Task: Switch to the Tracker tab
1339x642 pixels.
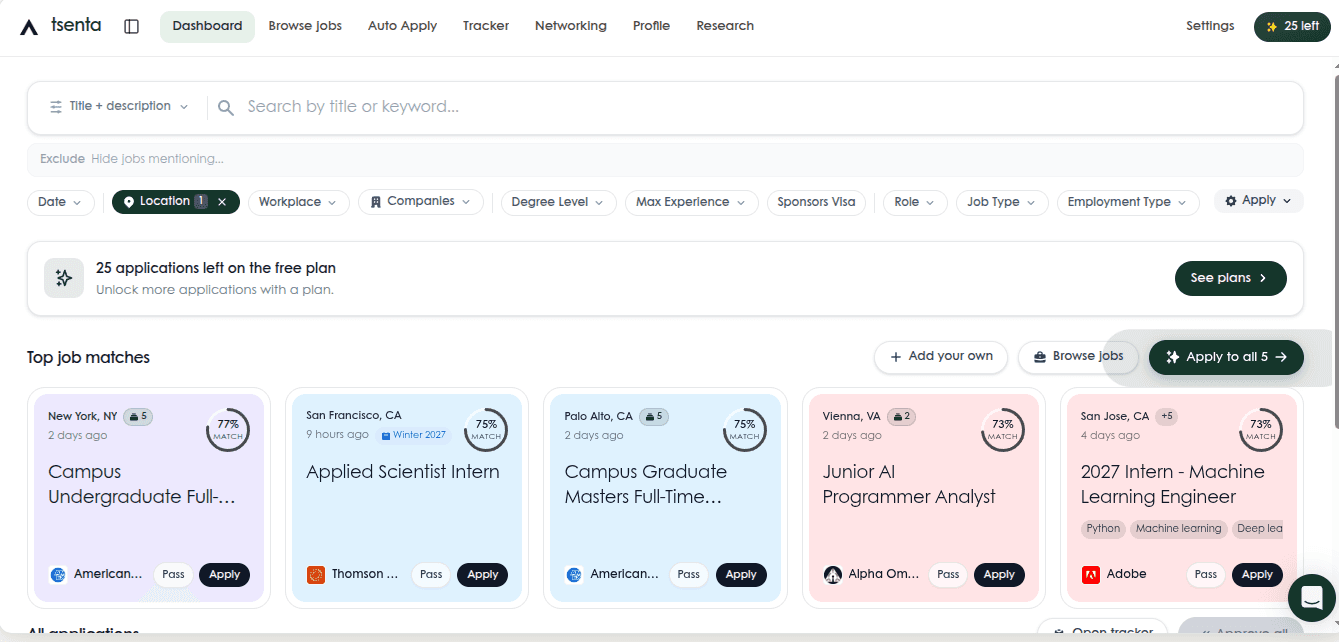Action: click(486, 26)
